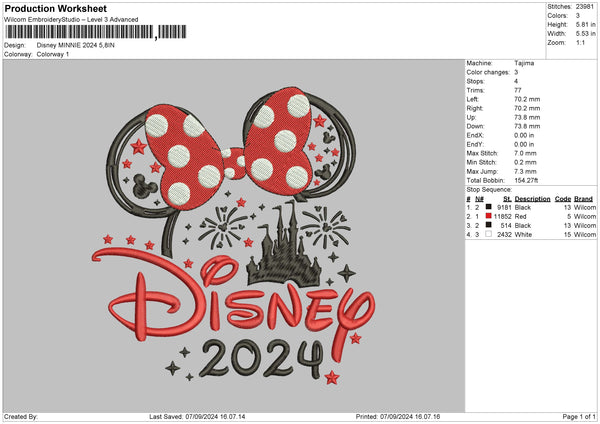Click the Description column header
This screenshot has height=424, width=600.
[x=532, y=199]
